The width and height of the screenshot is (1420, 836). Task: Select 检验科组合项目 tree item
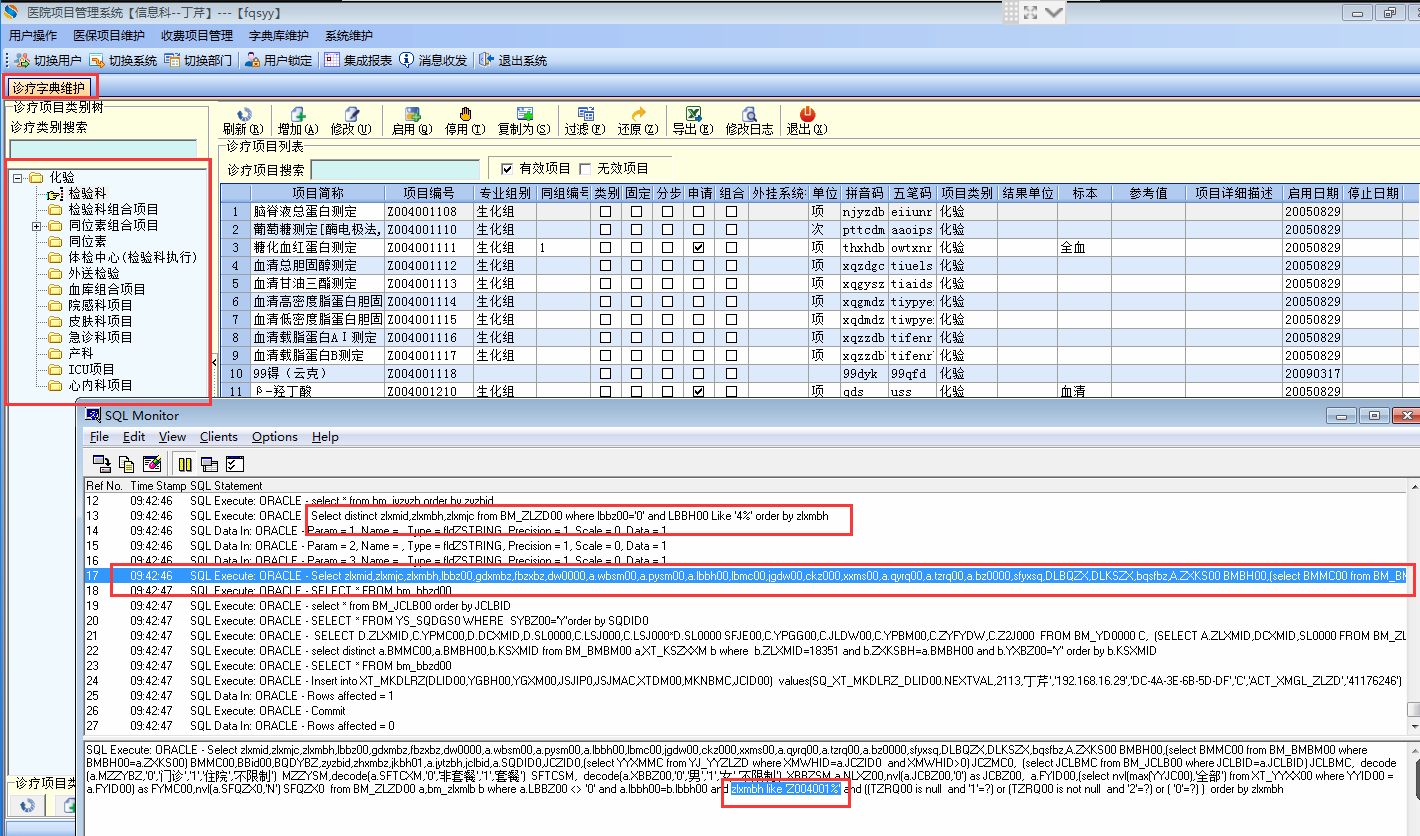113,210
